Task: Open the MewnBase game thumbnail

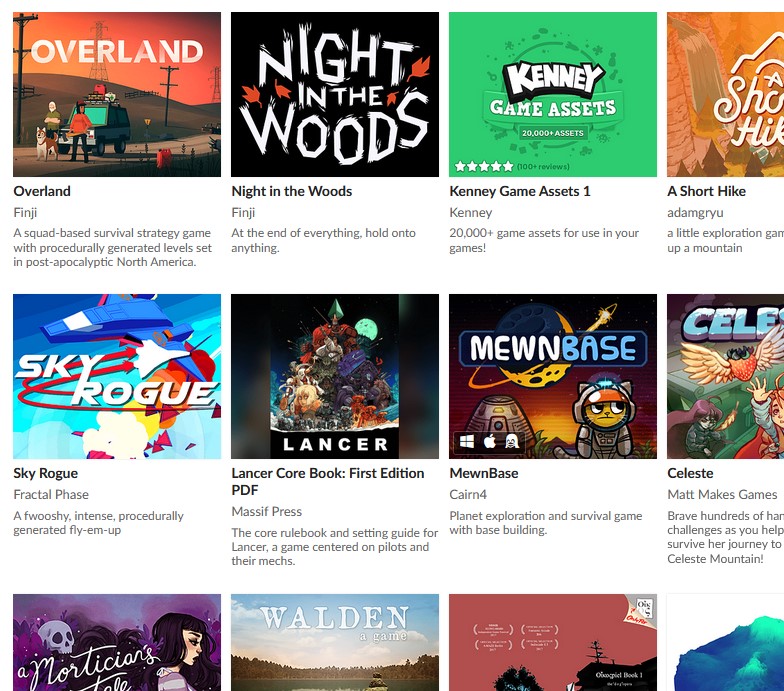Action: point(553,376)
